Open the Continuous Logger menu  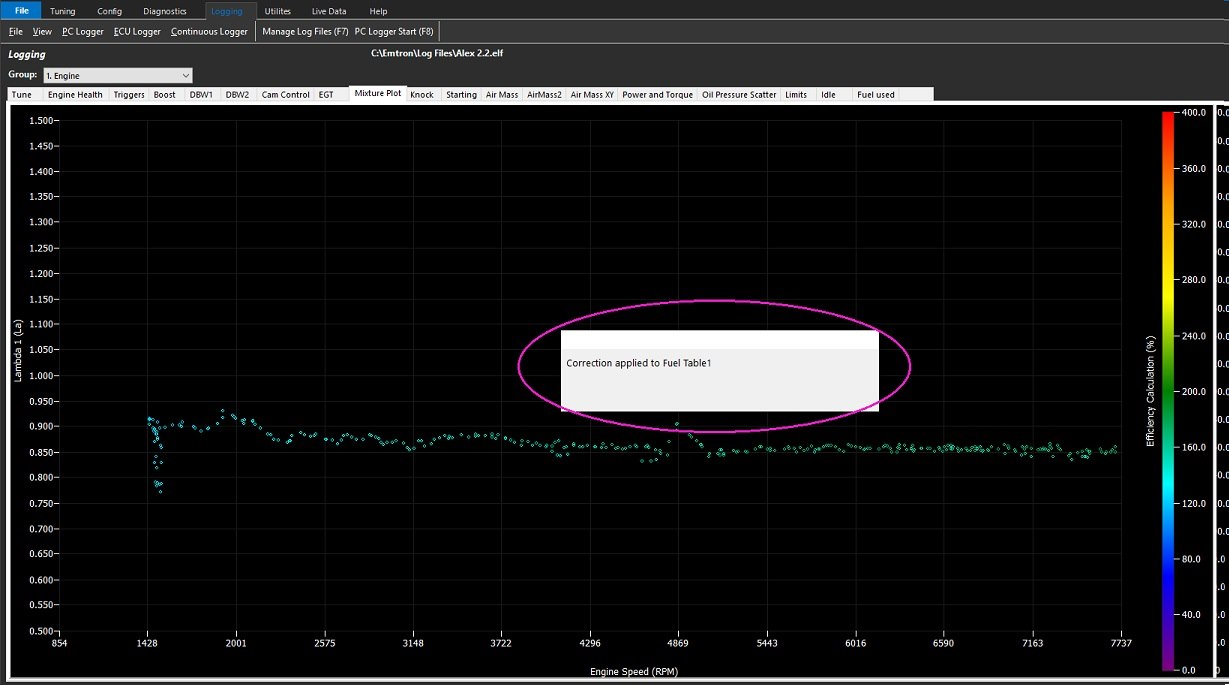click(209, 32)
